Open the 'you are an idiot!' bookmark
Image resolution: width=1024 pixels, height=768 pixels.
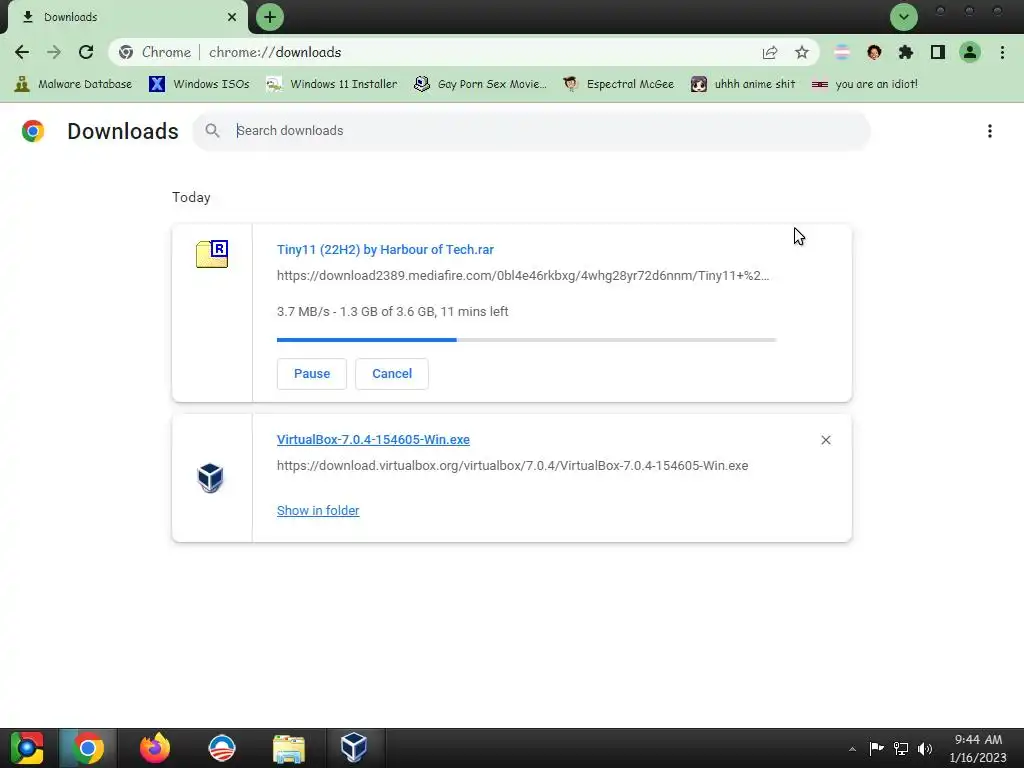tap(865, 84)
